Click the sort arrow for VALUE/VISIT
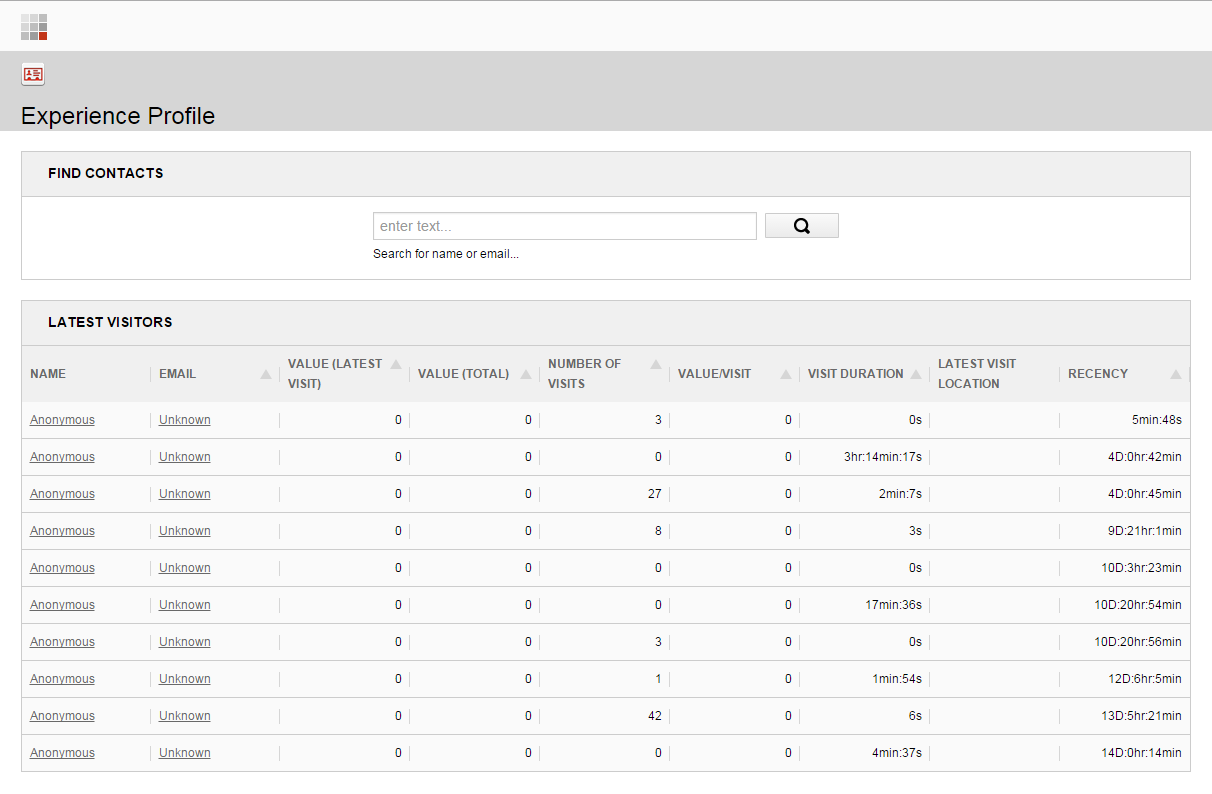Screen dimensions: 1212x794 (x=786, y=373)
